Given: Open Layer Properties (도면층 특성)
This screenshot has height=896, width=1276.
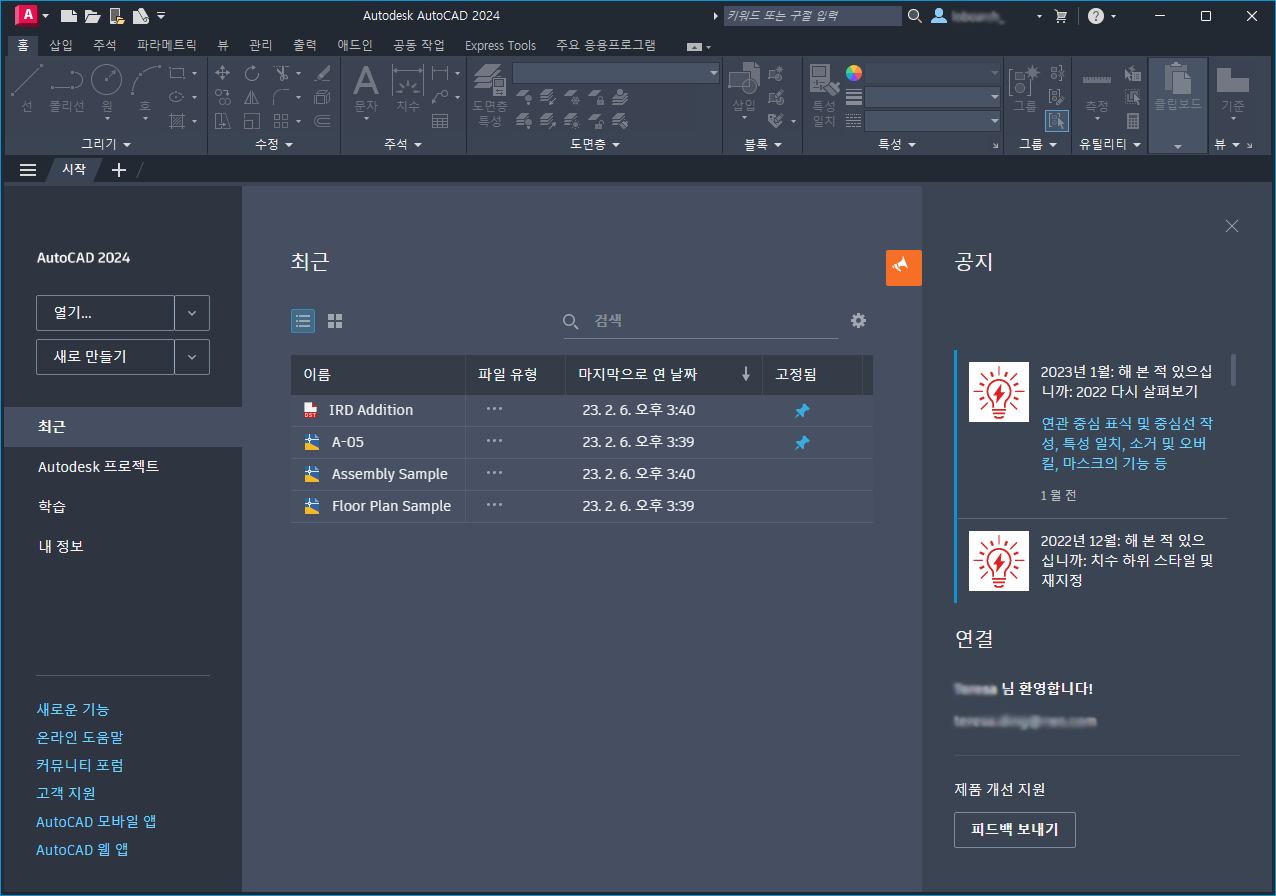Looking at the screenshot, I should click(489, 95).
